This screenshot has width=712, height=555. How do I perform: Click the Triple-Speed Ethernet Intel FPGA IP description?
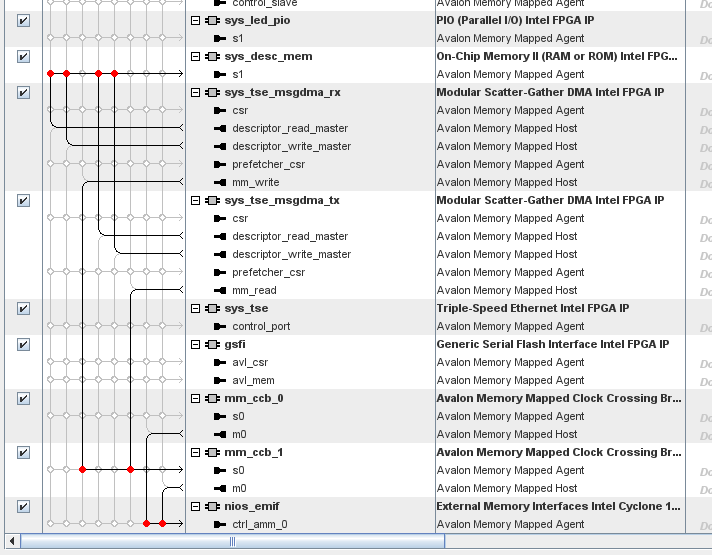[533, 308]
